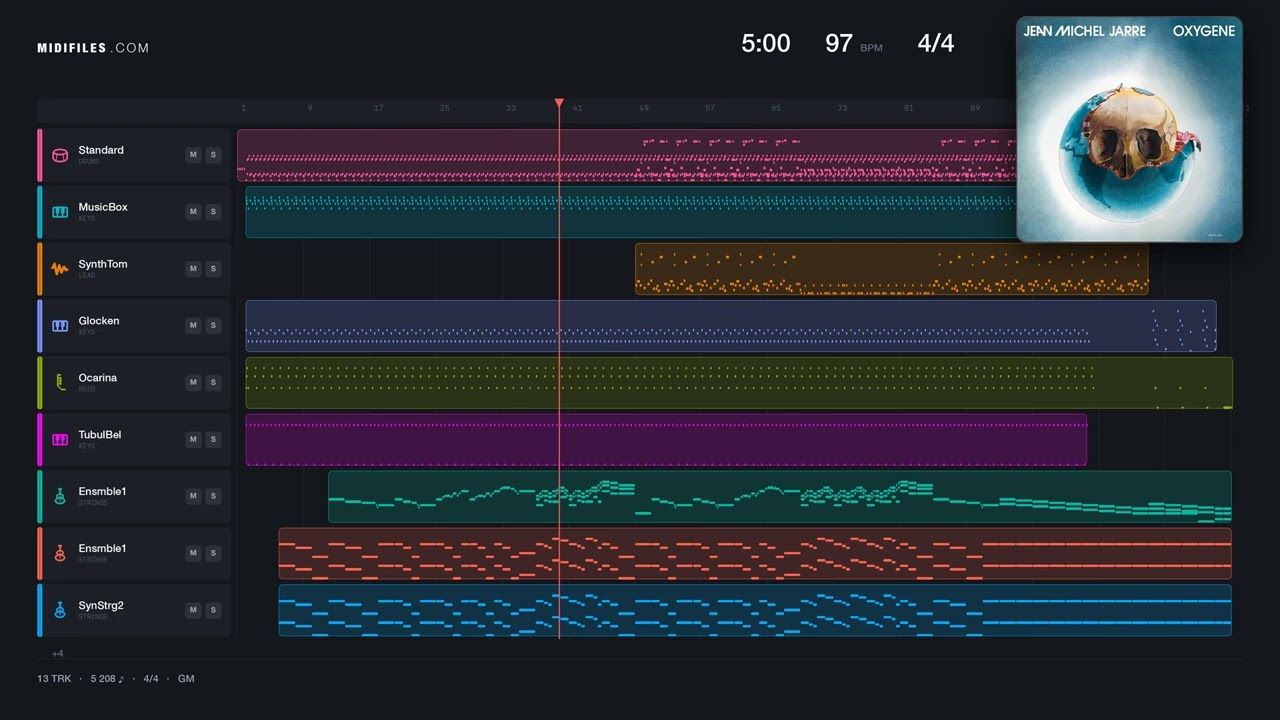Mute the TubulBel track
The image size is (1280, 720).
[x=193, y=440]
